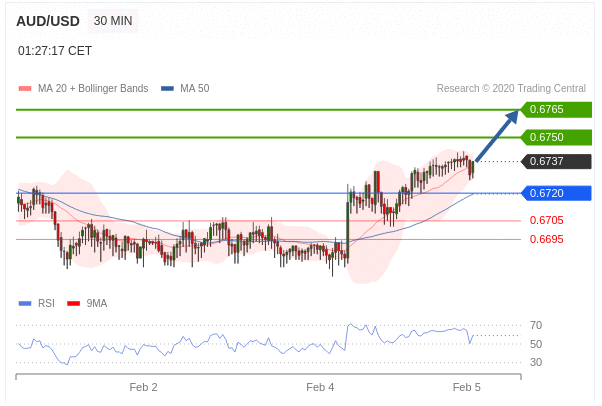Click the RSI 50 level label
This screenshot has height=406, width=602.
tap(536, 344)
